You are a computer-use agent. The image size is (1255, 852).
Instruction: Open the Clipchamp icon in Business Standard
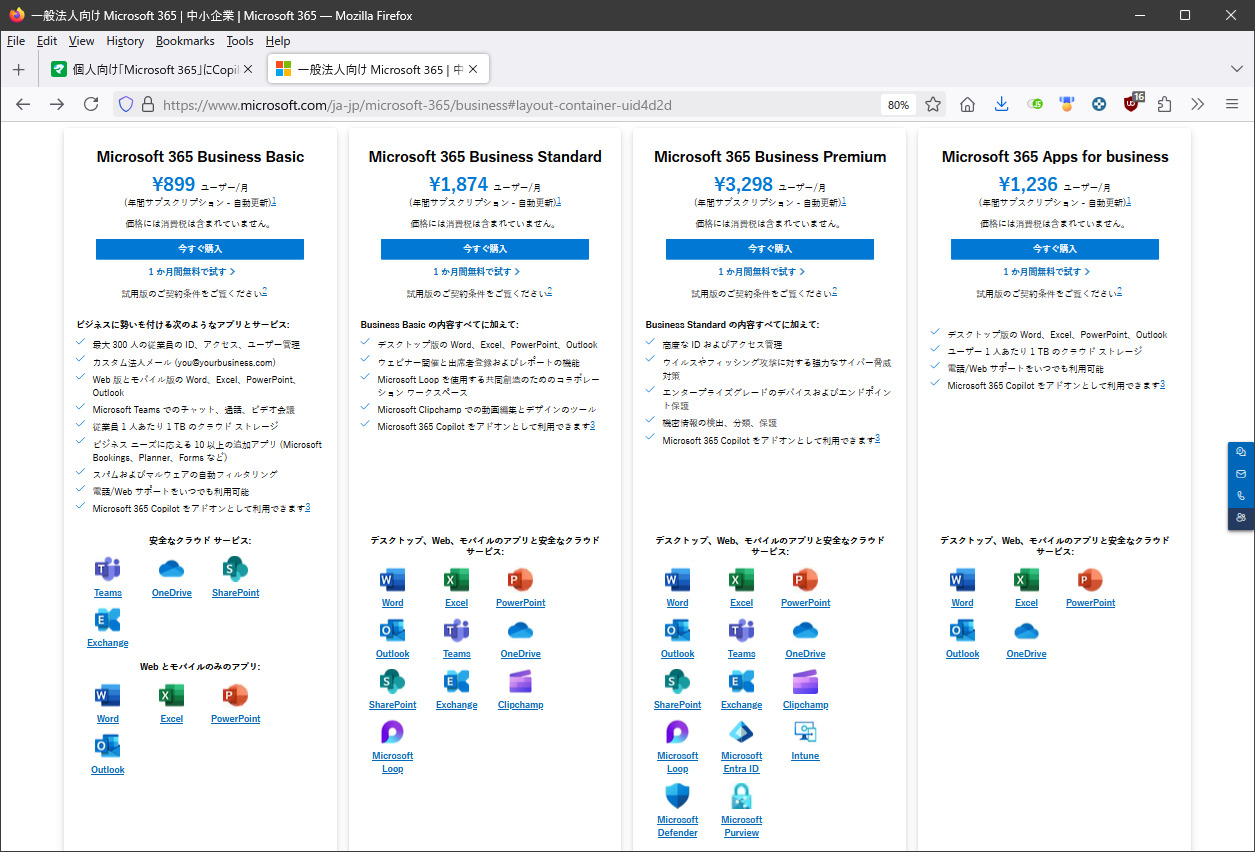tap(520, 682)
